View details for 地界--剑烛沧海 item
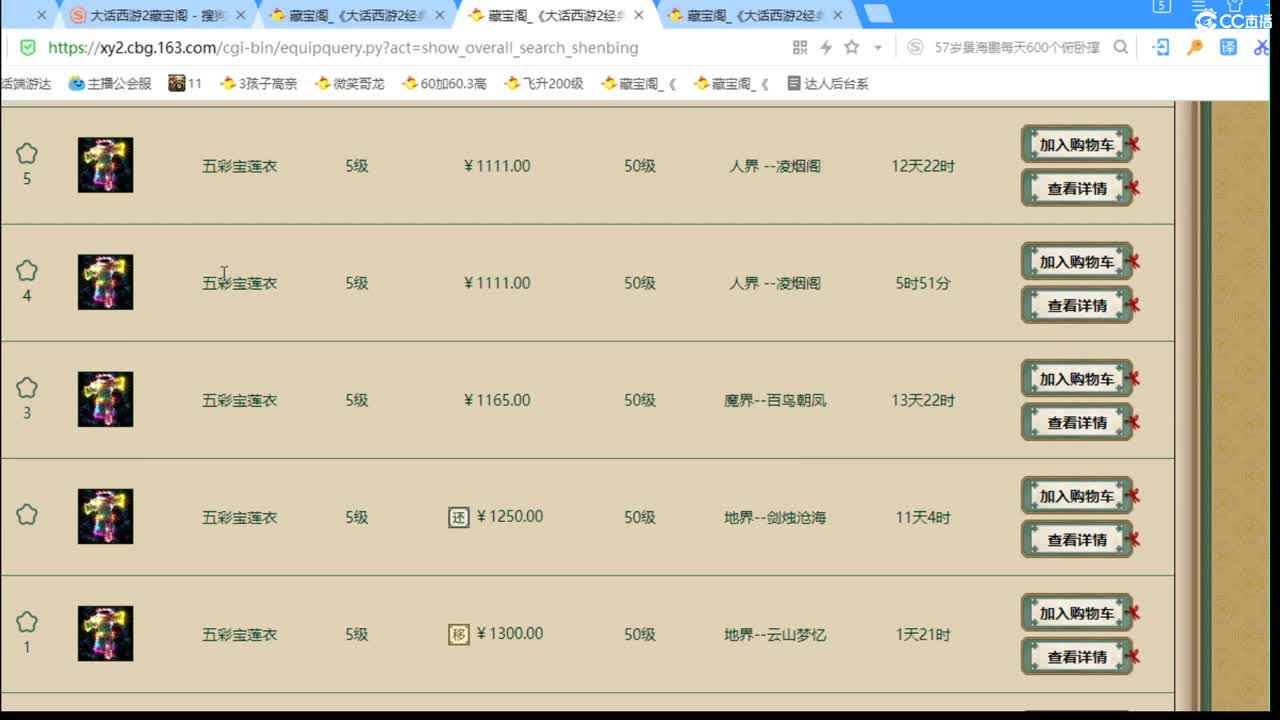 1077,539
